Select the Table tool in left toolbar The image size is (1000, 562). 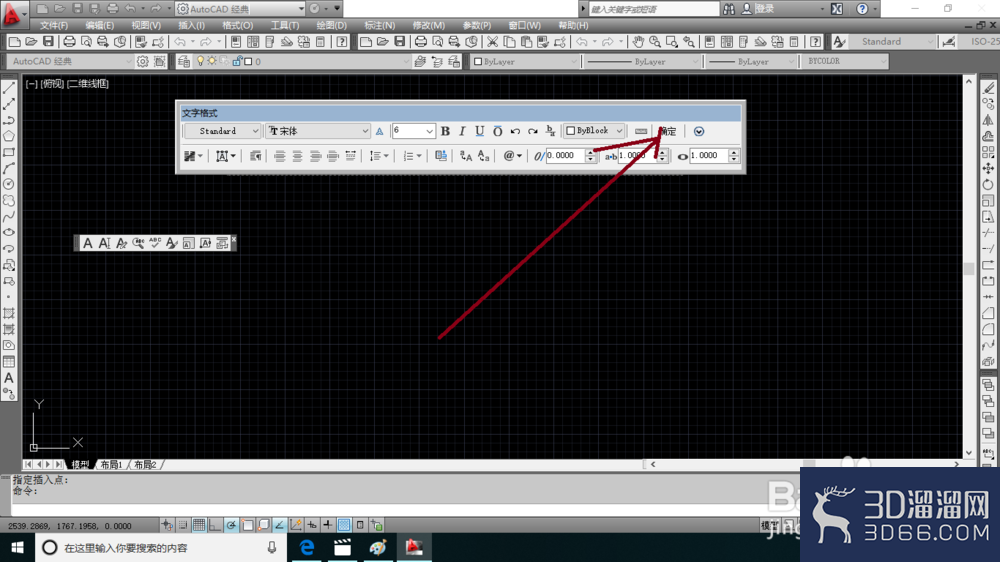pyautogui.click(x=9, y=362)
